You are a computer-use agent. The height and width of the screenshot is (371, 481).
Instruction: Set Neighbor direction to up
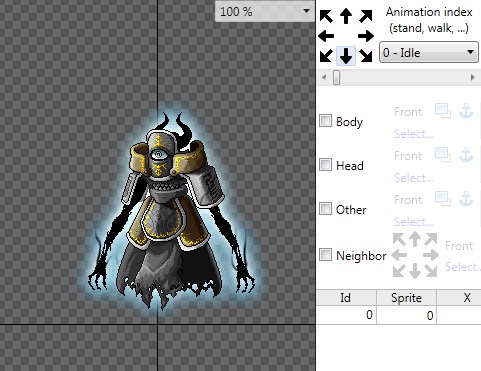(x=415, y=239)
